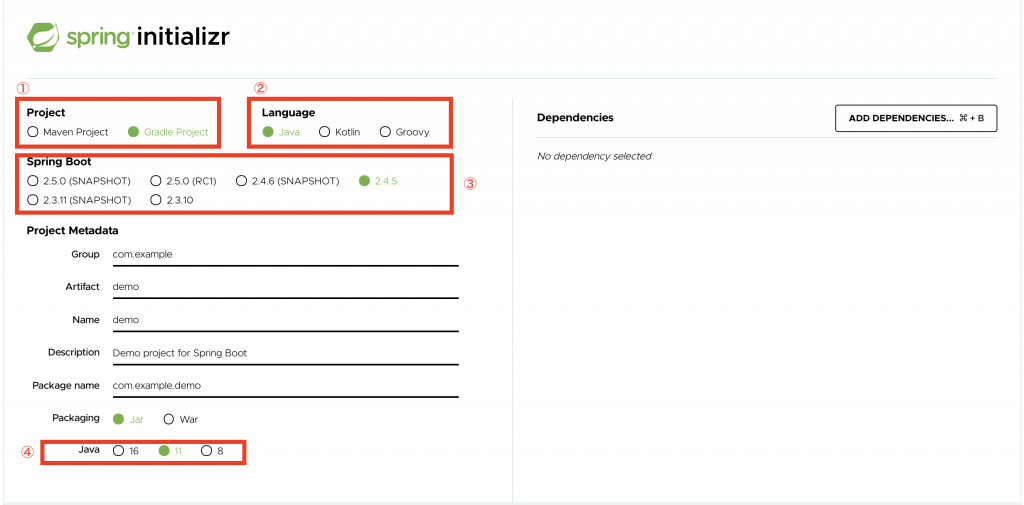Select the Maven Project radio button
The width and height of the screenshot is (1024, 505).
33,131
